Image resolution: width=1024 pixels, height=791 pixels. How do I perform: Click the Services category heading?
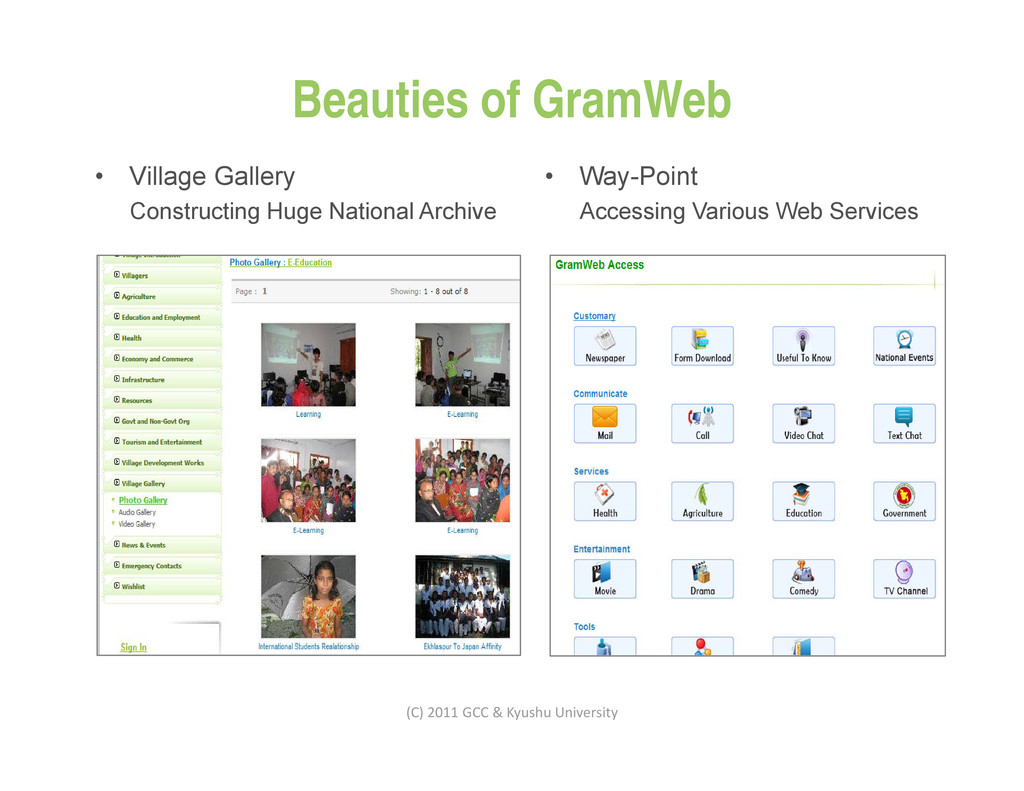[591, 472]
